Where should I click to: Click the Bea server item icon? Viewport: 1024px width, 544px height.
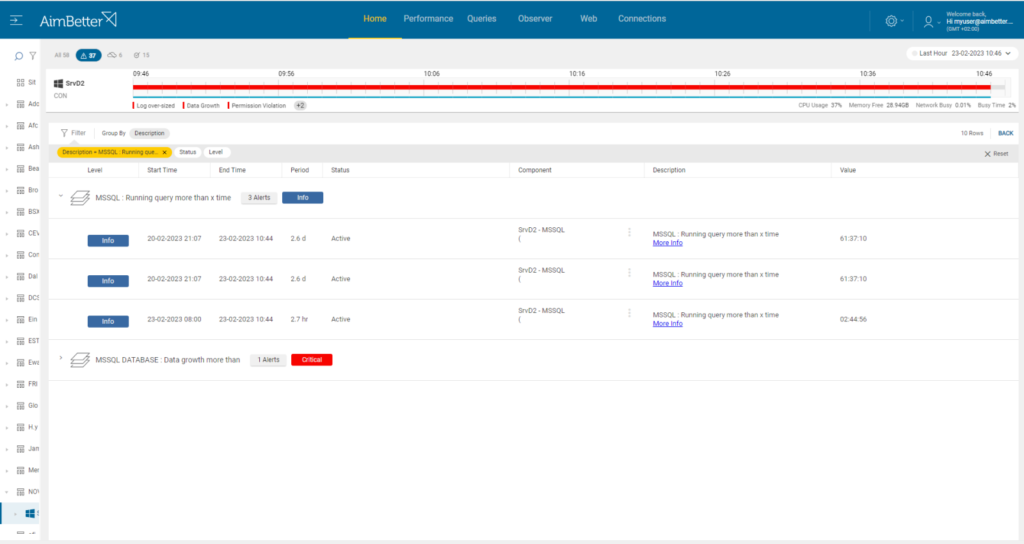point(20,169)
